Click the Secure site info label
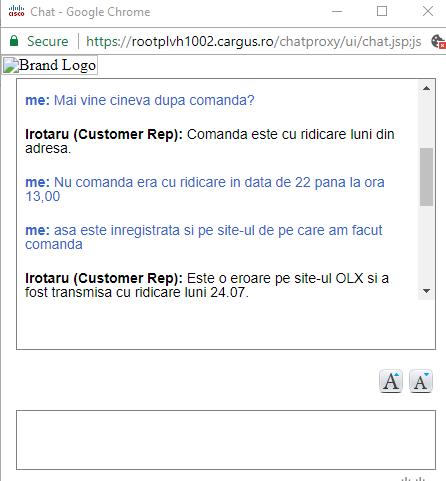This screenshot has height=481, width=446. (x=48, y=41)
